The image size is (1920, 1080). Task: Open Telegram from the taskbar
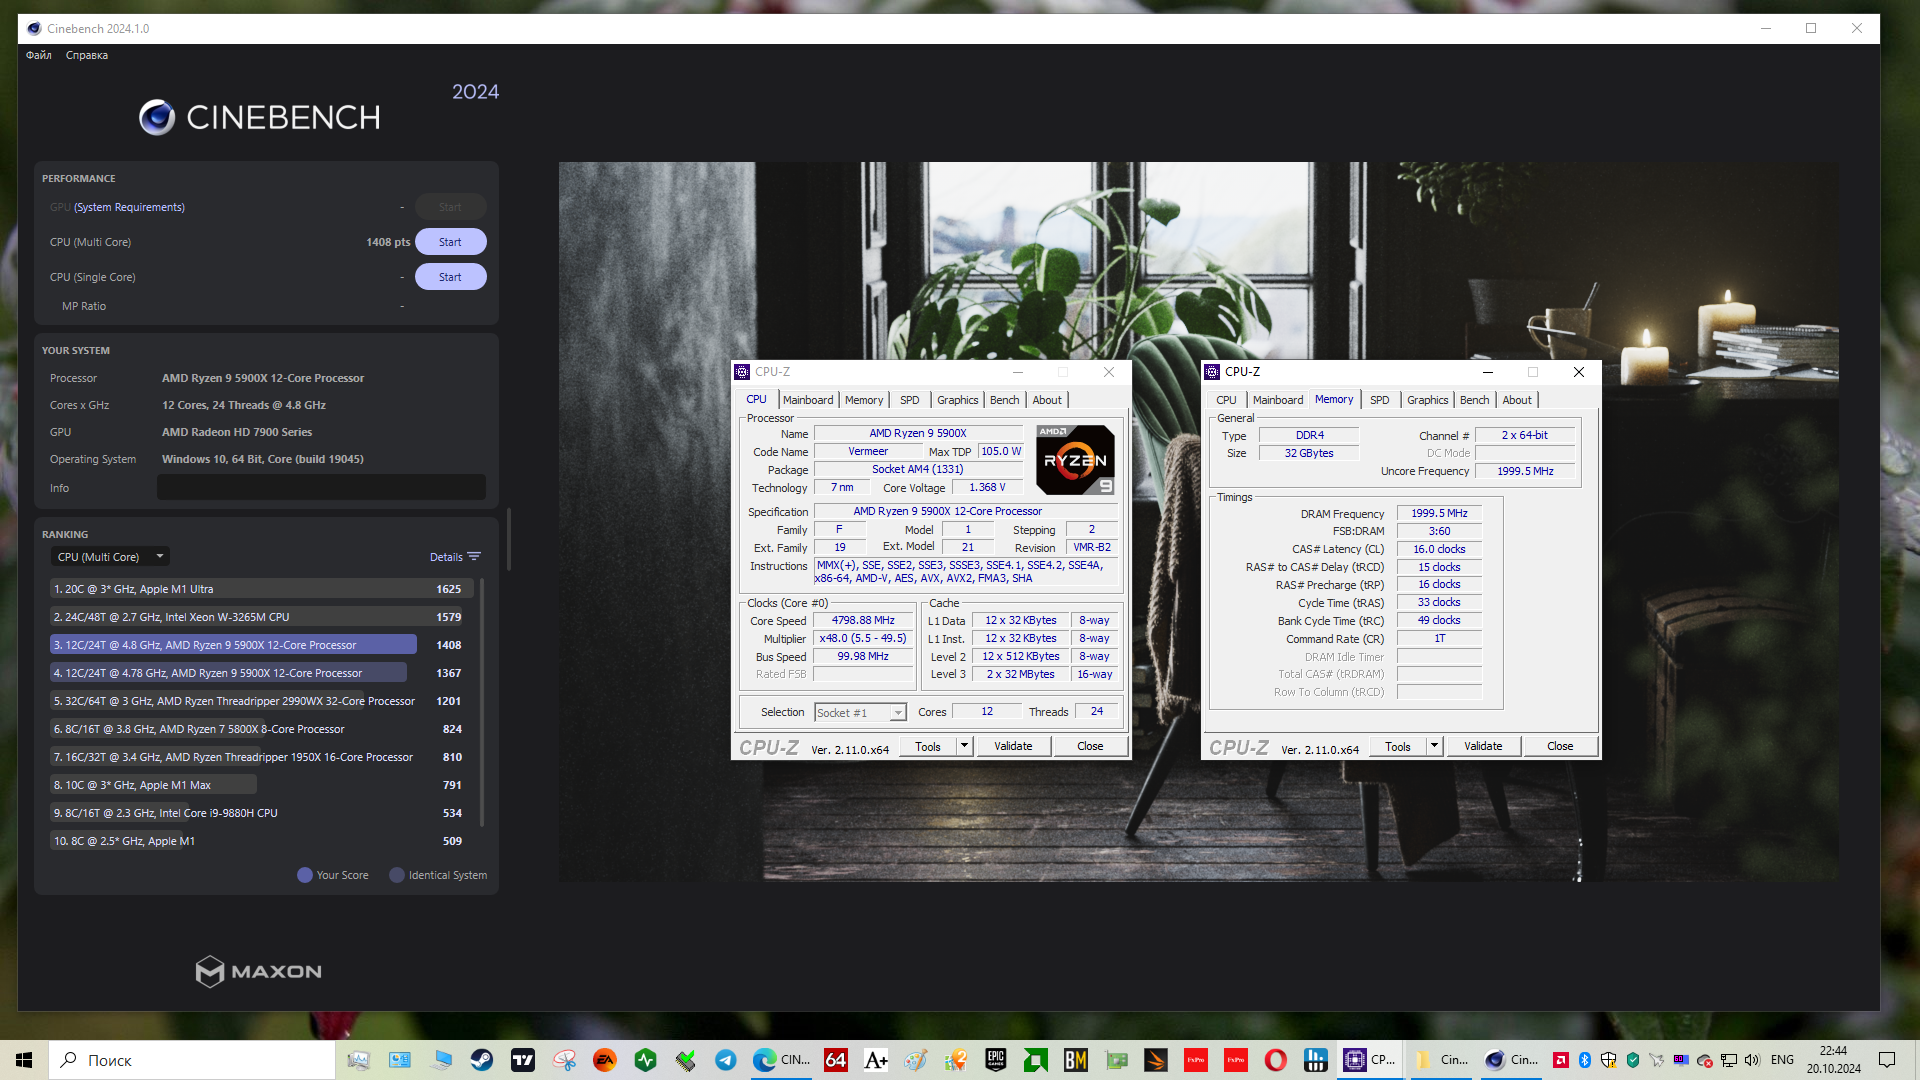726,1060
